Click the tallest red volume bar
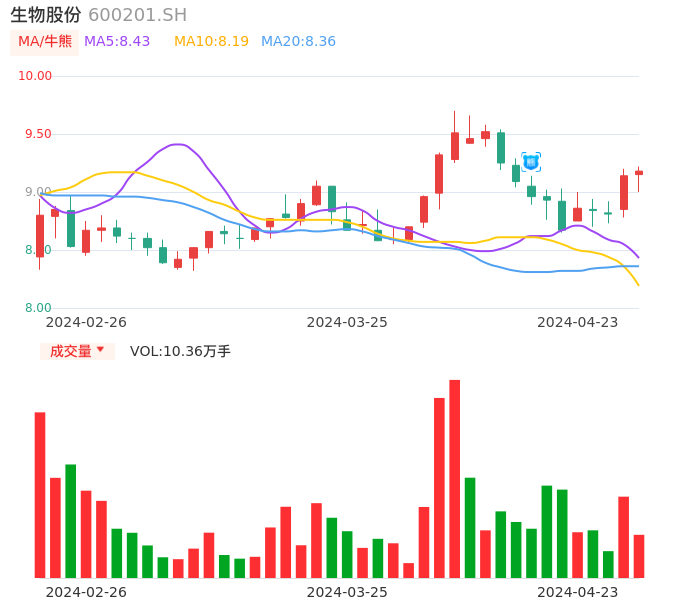Image resolution: width=686 pixels, height=606 pixels. (x=455, y=478)
